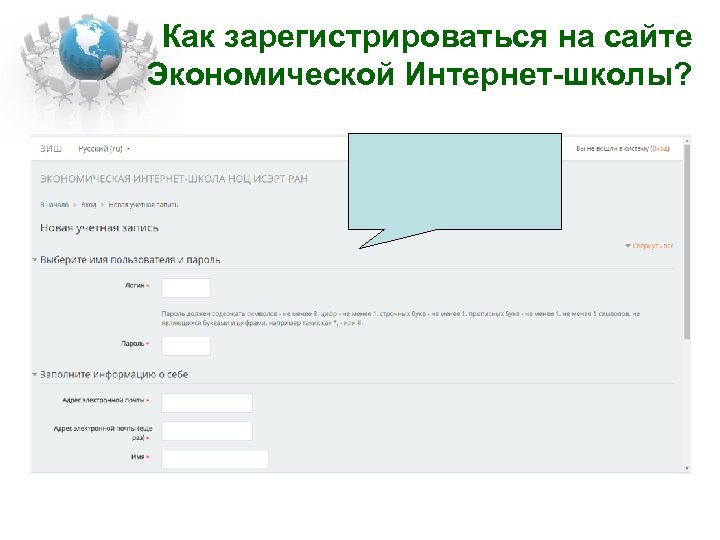This screenshot has width=720, height=540.
Task: Click the page vertical scrollbar thumb
Action: point(687,242)
